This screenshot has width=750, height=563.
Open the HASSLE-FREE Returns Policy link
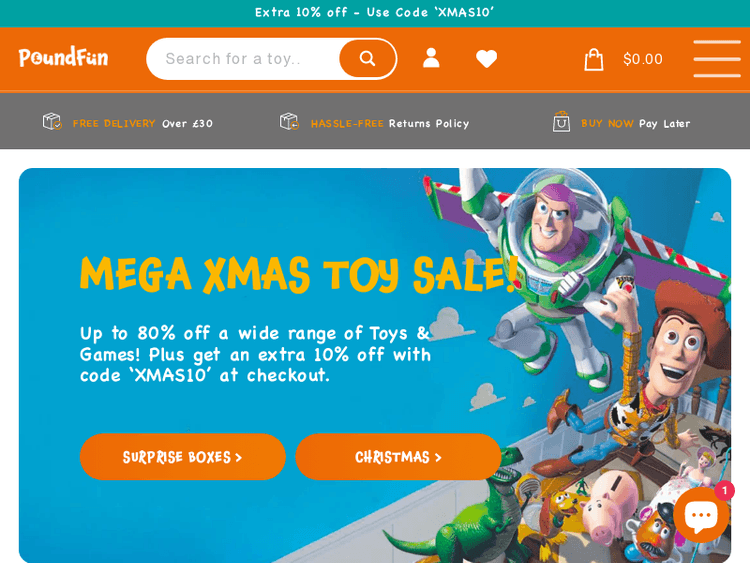390,123
